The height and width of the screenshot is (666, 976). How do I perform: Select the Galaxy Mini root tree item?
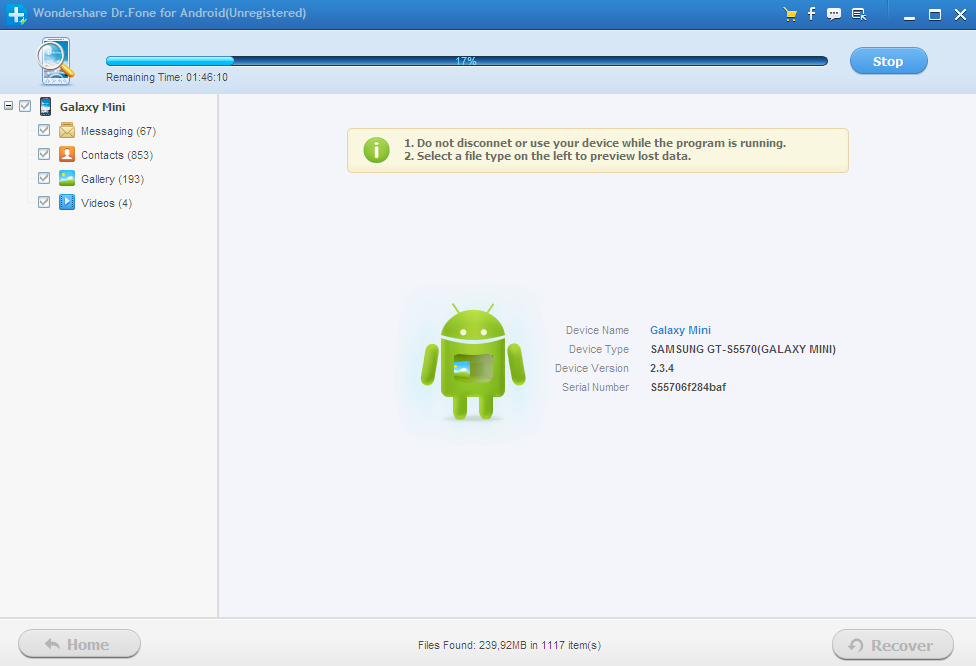point(92,107)
